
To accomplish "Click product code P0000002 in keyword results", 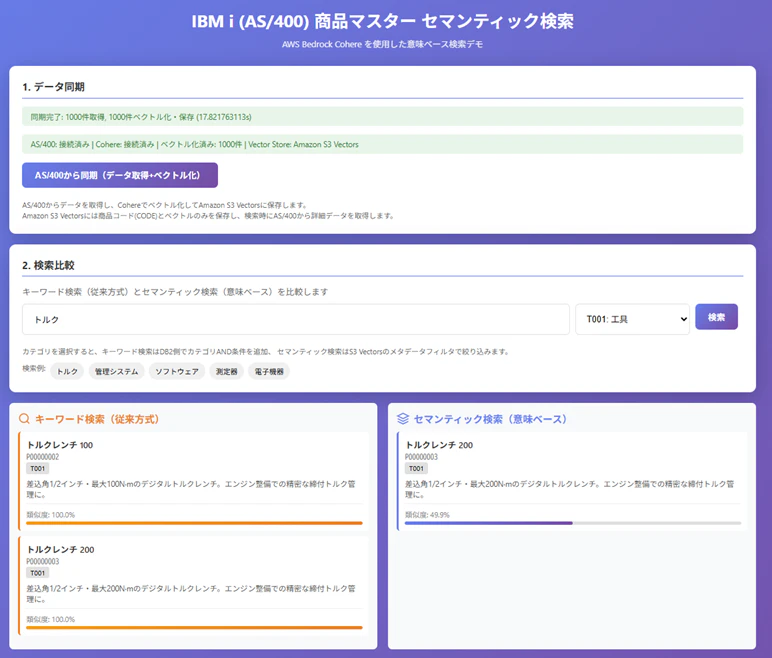I will click(x=42, y=457).
